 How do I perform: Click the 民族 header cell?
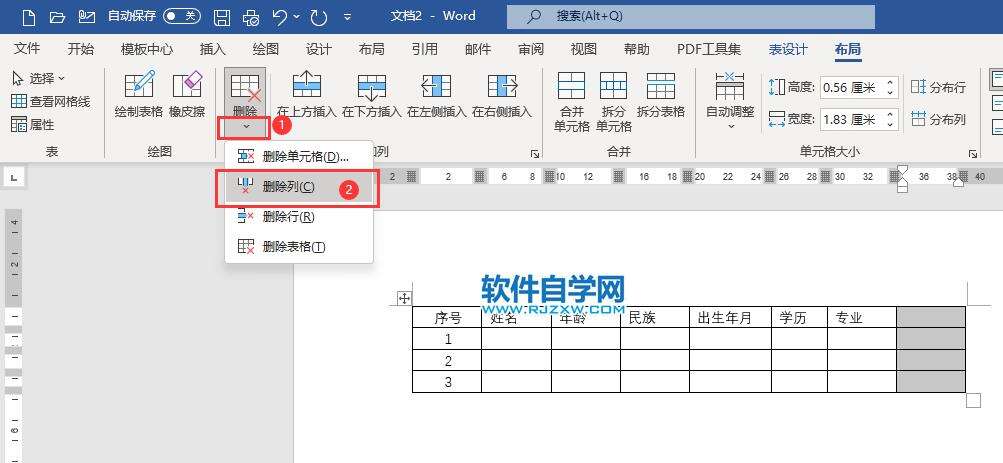tap(654, 317)
